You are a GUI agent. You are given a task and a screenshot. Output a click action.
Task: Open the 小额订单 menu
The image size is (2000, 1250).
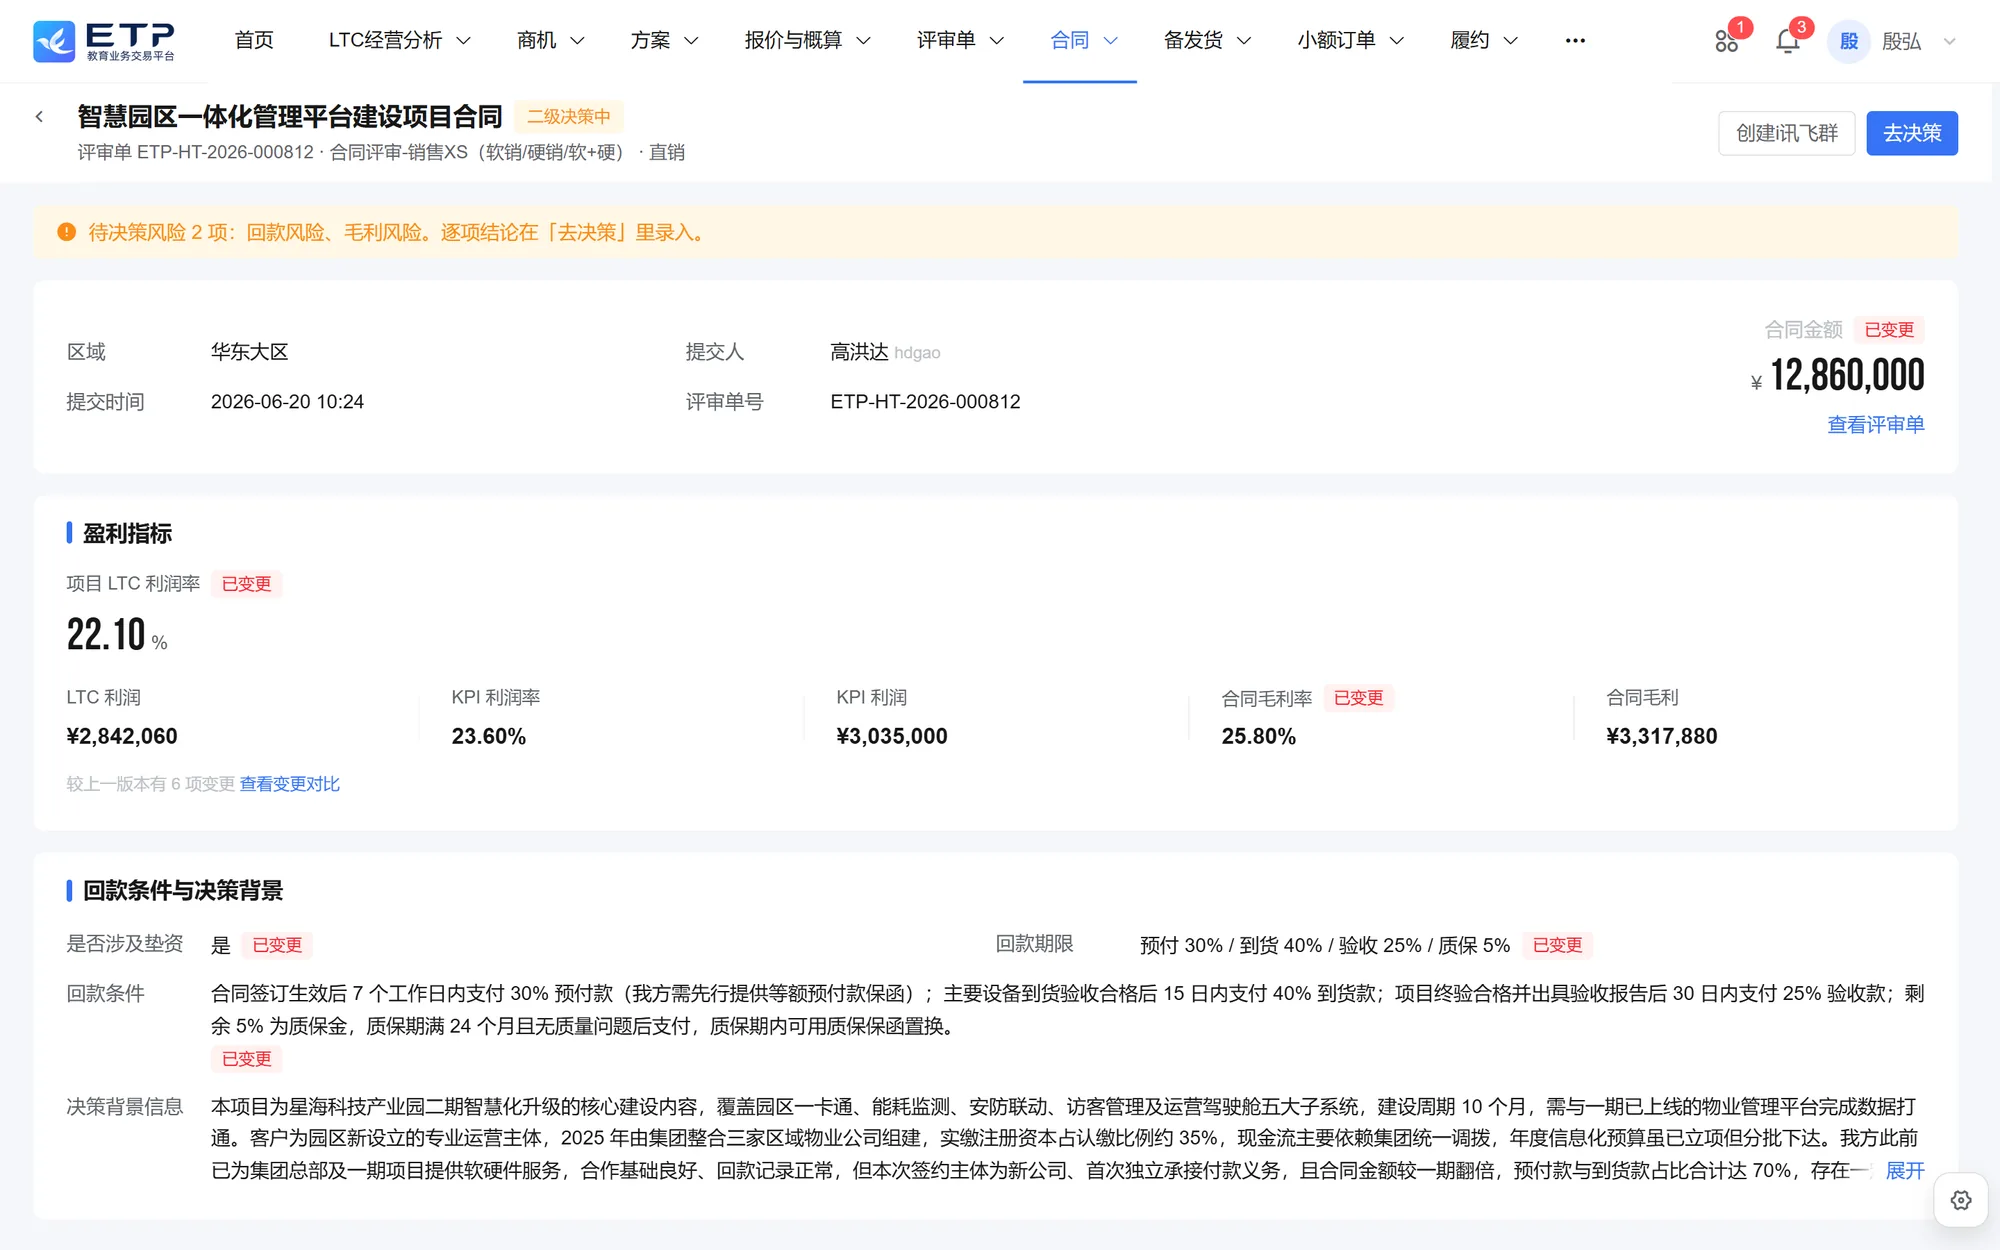(x=1350, y=41)
